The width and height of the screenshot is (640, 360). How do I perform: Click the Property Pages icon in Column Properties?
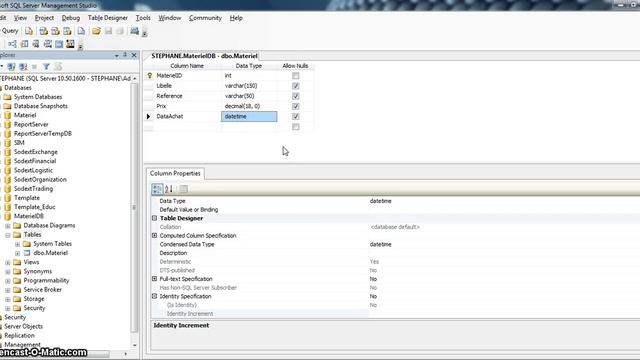(x=184, y=189)
